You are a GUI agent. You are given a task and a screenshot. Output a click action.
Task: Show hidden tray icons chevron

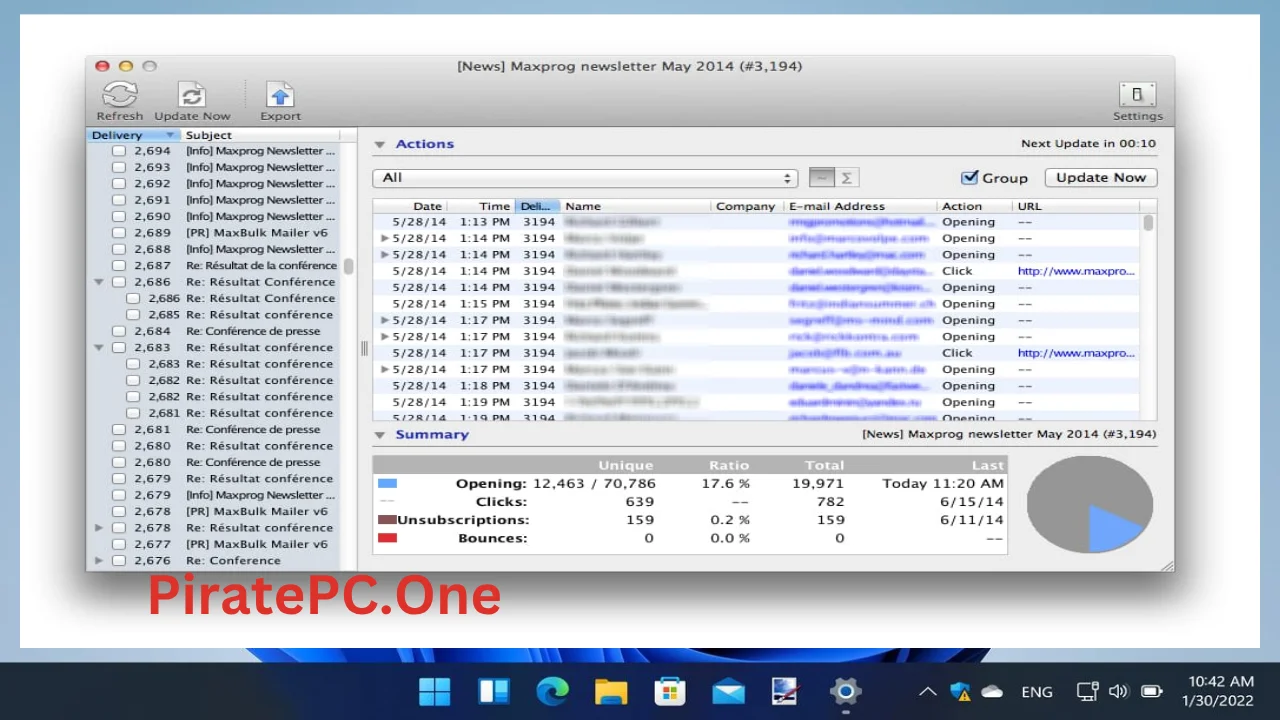click(927, 691)
